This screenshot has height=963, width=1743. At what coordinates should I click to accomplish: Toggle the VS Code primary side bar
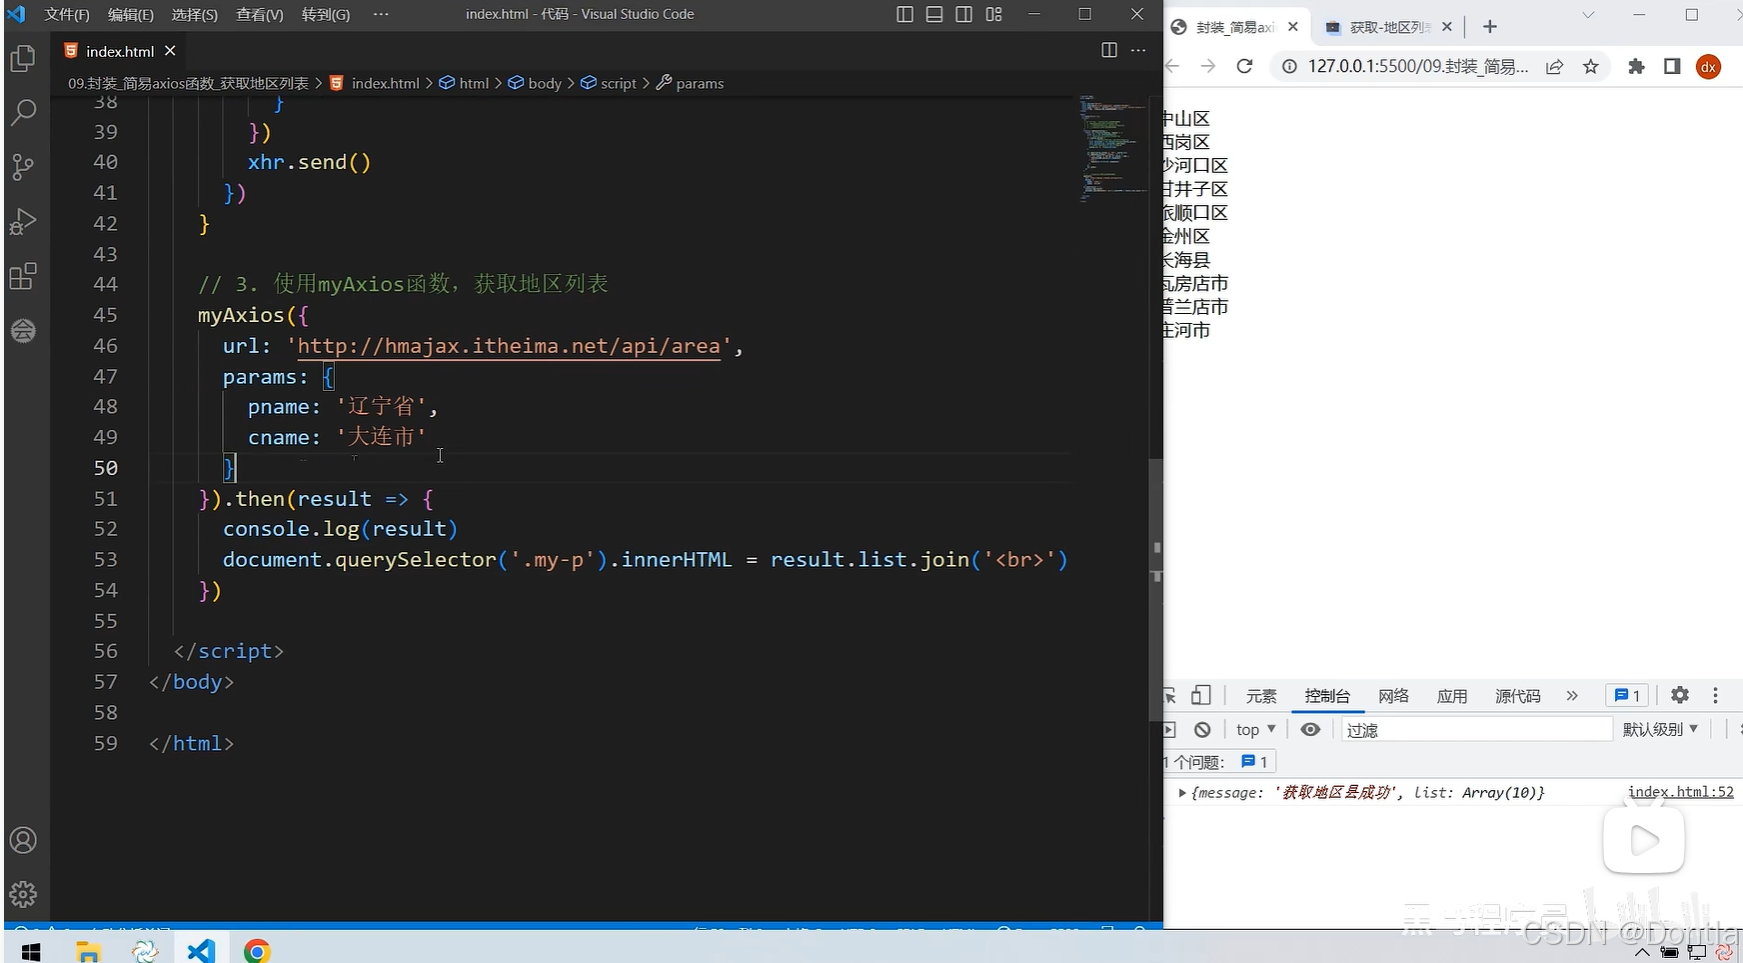905,14
